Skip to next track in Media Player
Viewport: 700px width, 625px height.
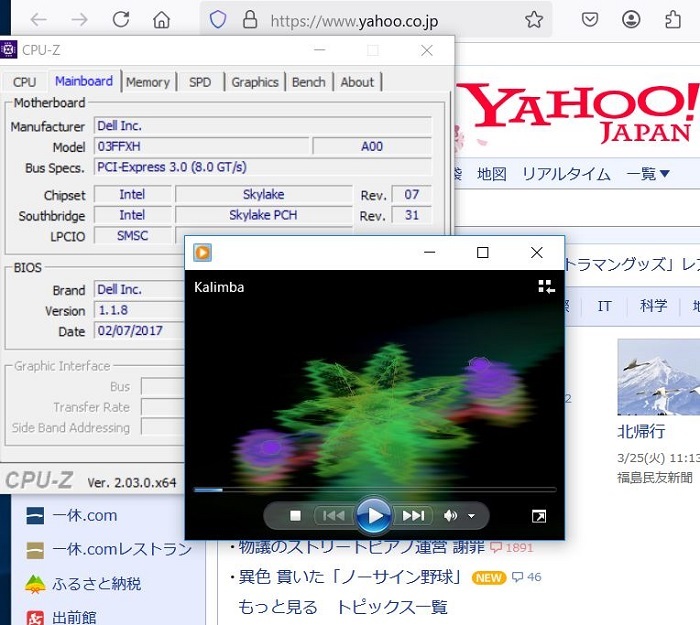(x=413, y=516)
